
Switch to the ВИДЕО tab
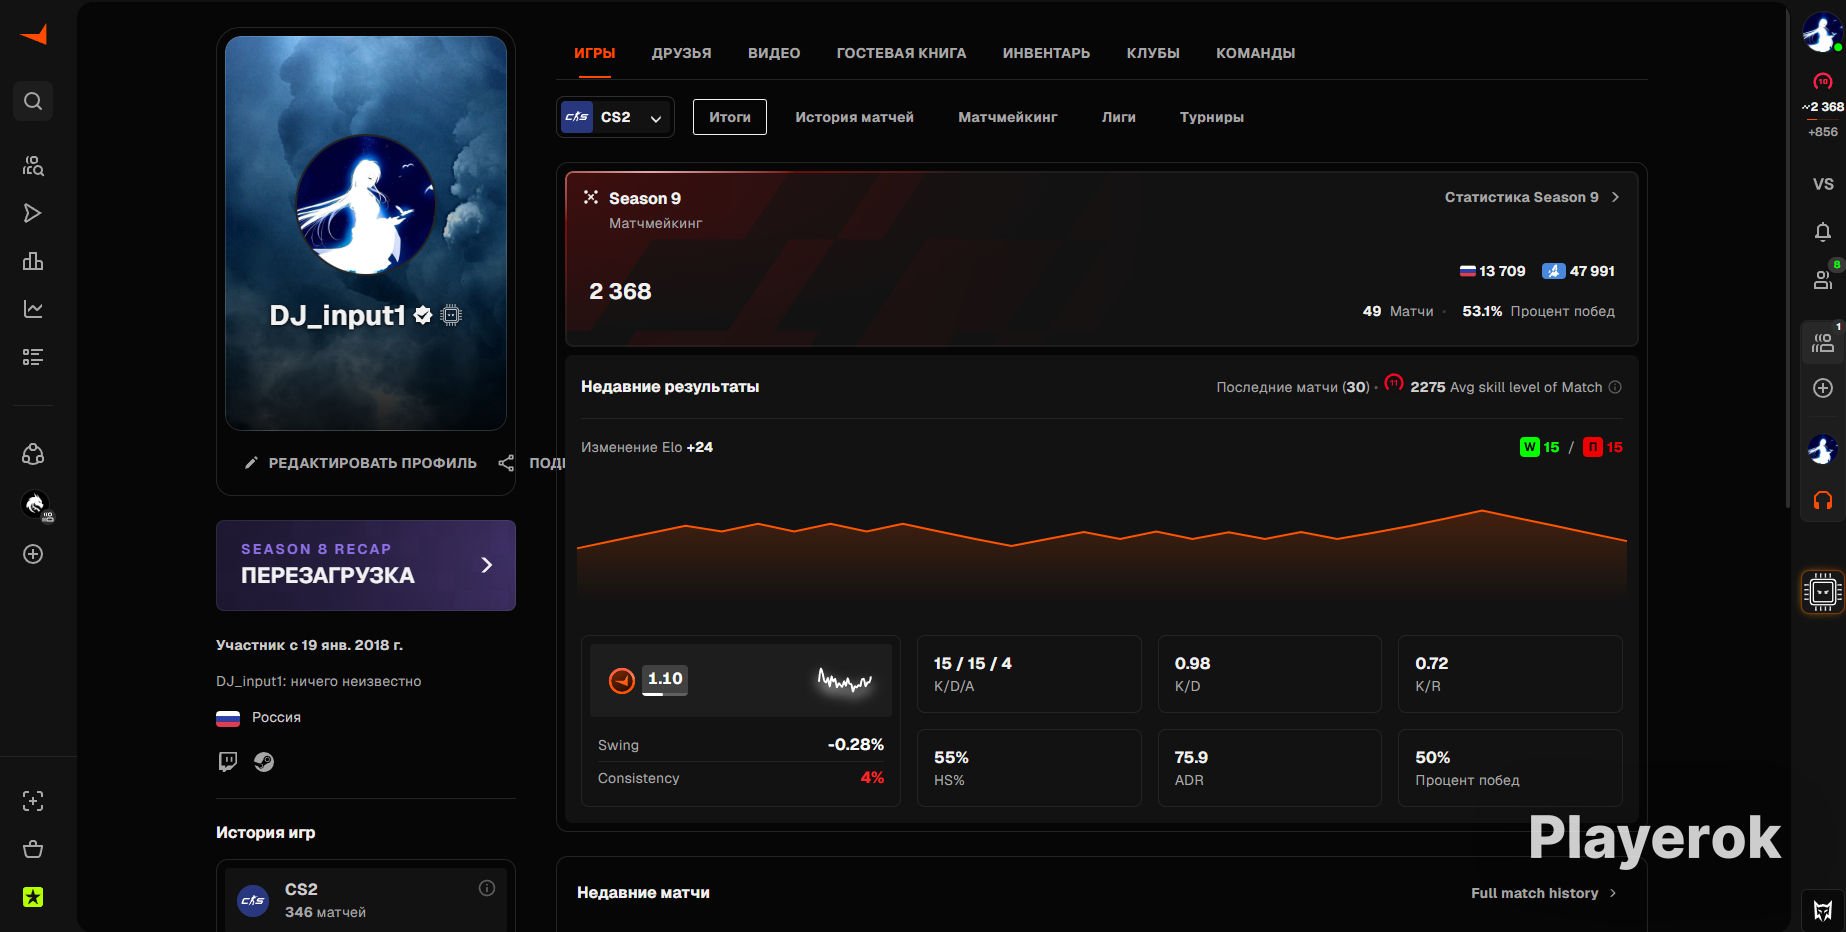coord(774,53)
